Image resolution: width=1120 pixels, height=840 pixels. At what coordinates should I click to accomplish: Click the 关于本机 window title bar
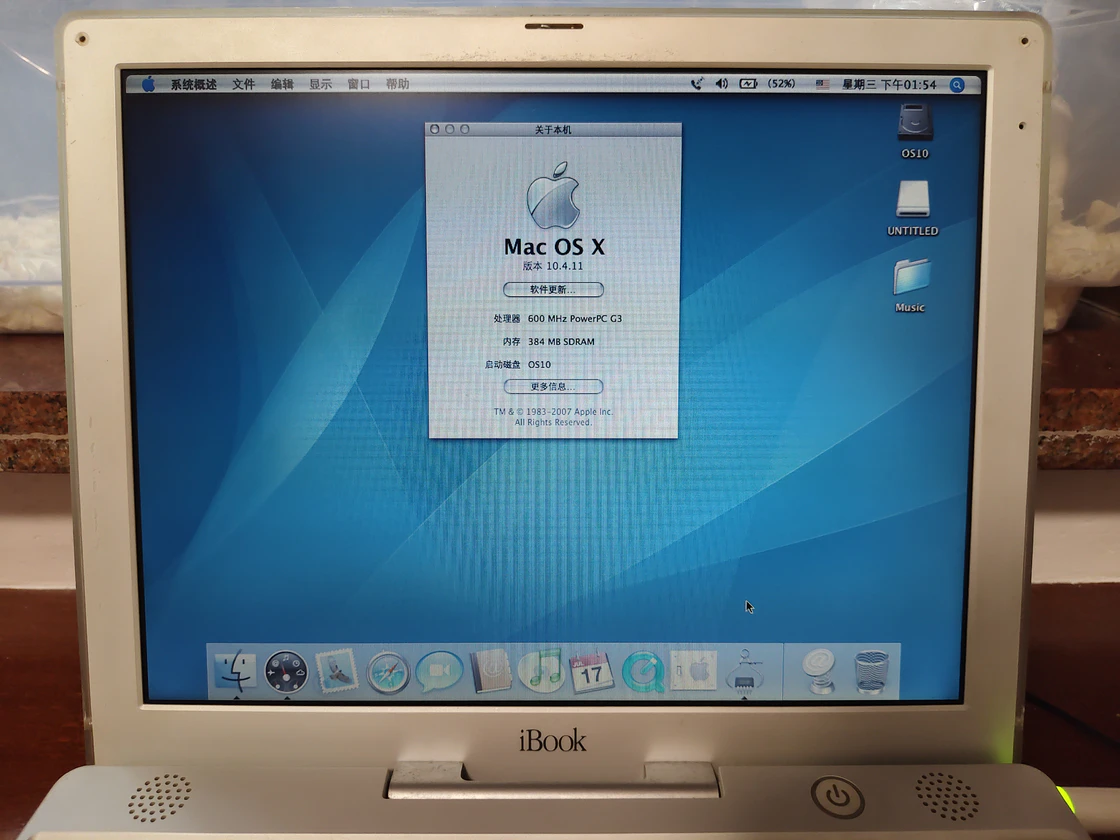pyautogui.click(x=554, y=129)
